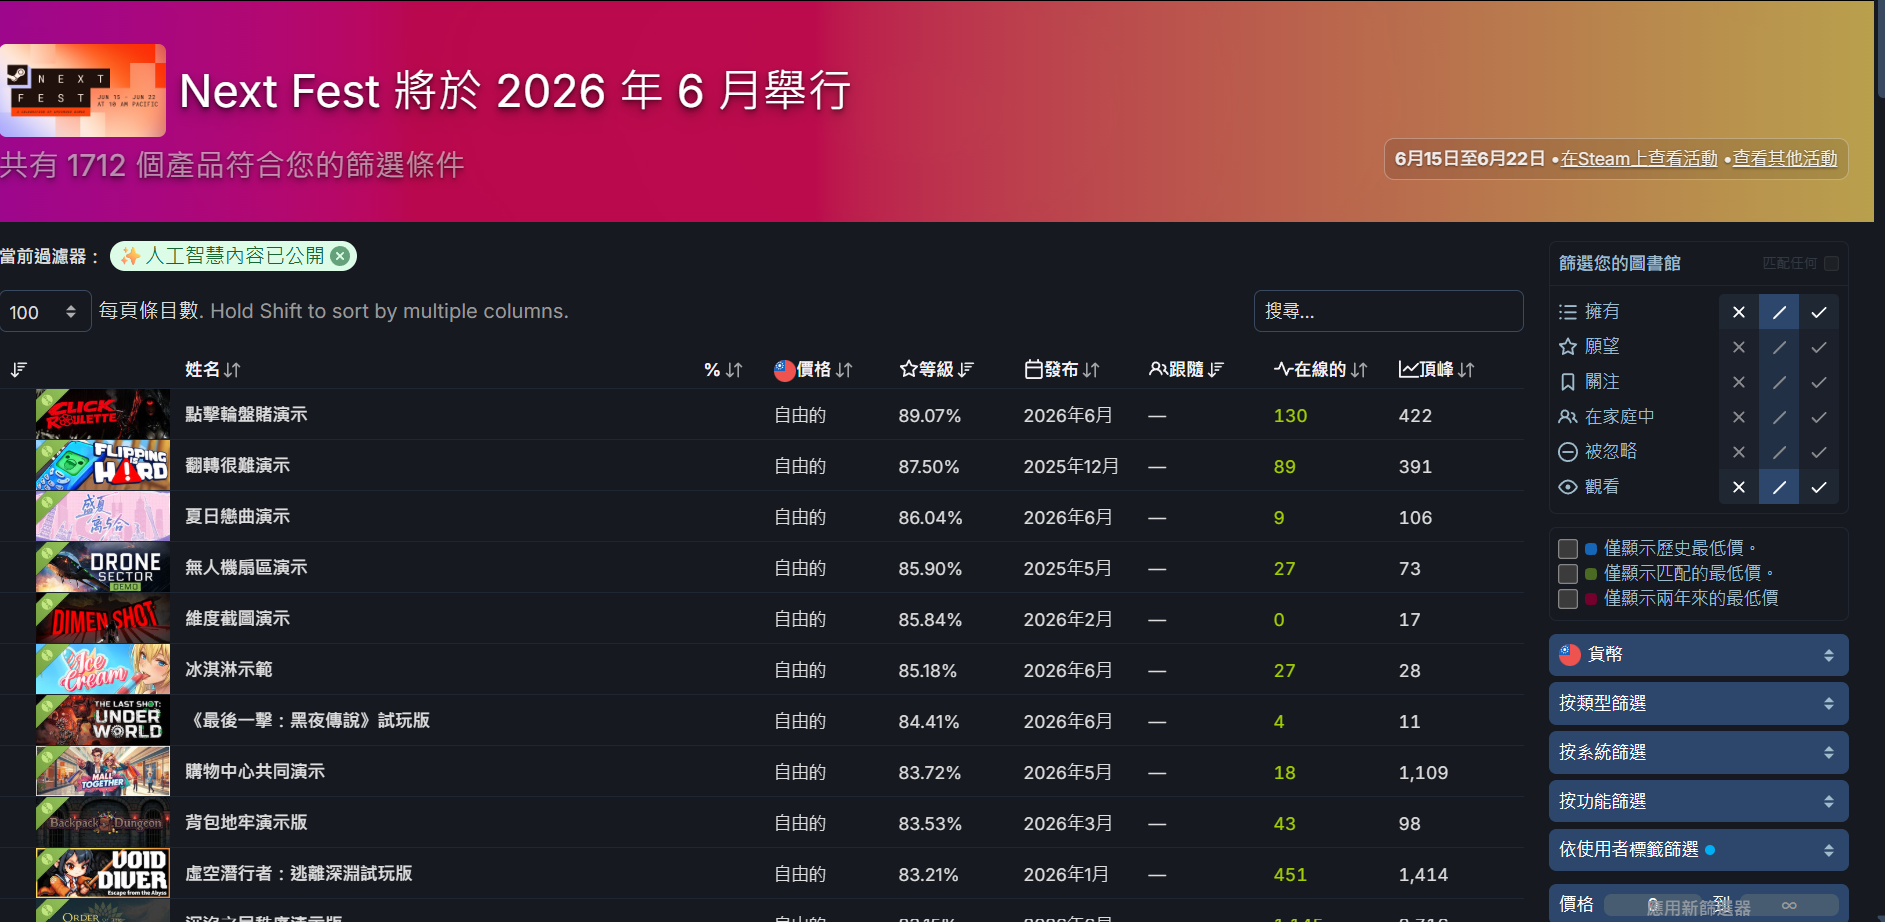
Task: Sort table by 跟隨 followers column
Action: 1186,369
